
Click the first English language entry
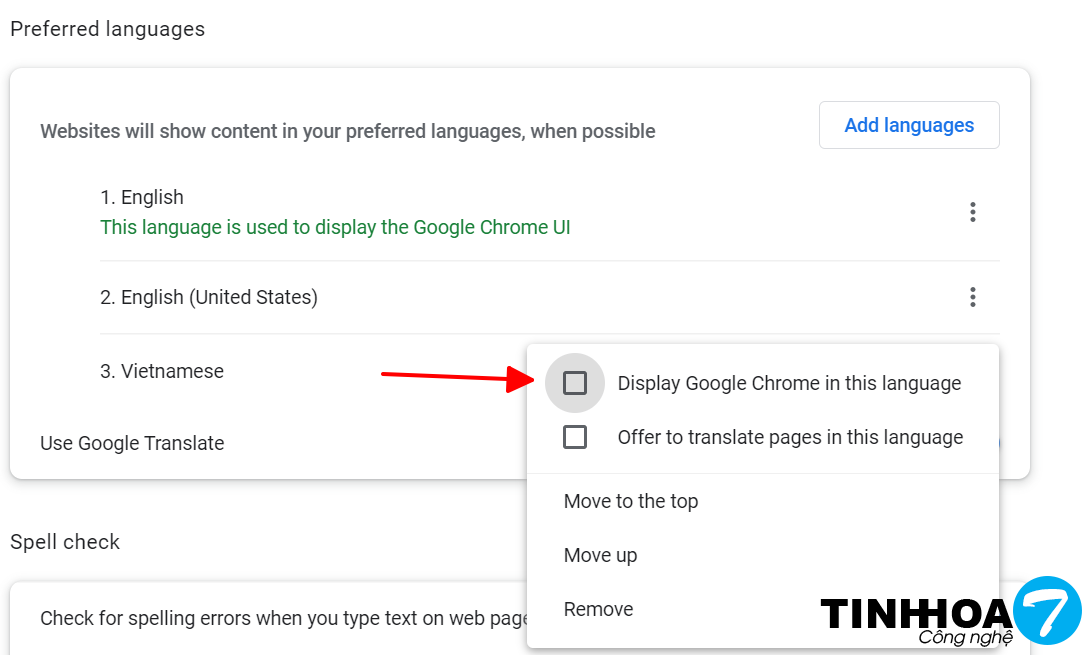(142, 197)
